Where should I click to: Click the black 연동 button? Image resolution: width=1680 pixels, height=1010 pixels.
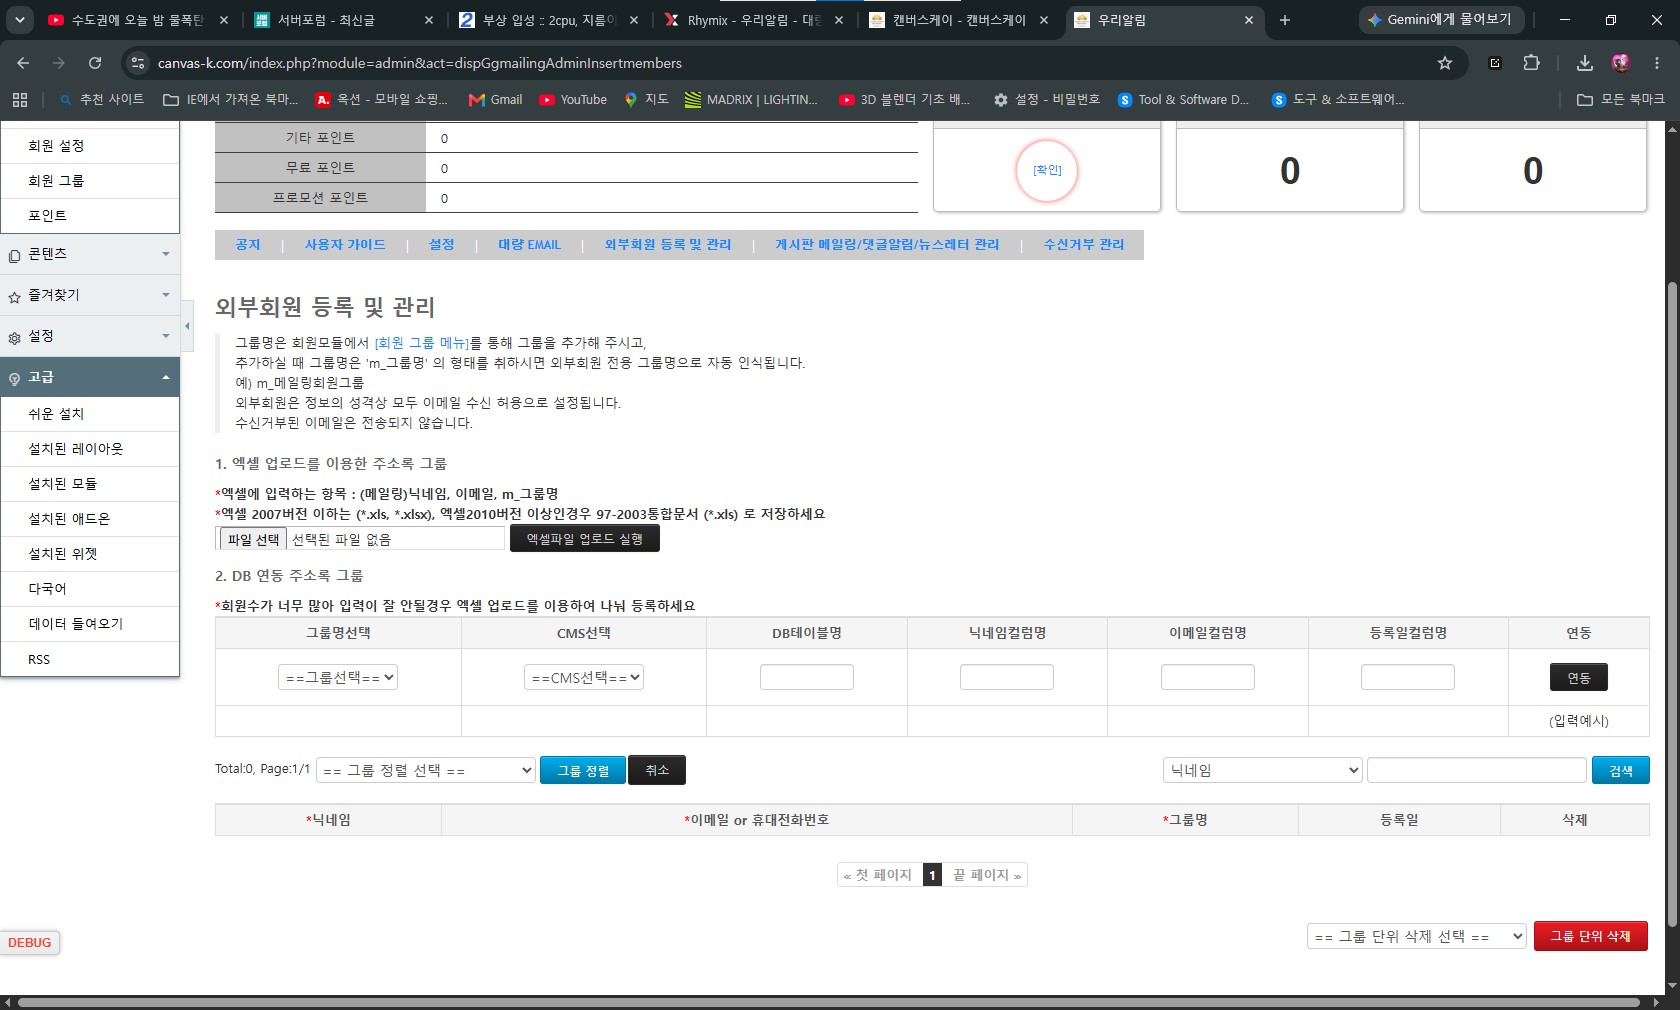[x=1579, y=677]
